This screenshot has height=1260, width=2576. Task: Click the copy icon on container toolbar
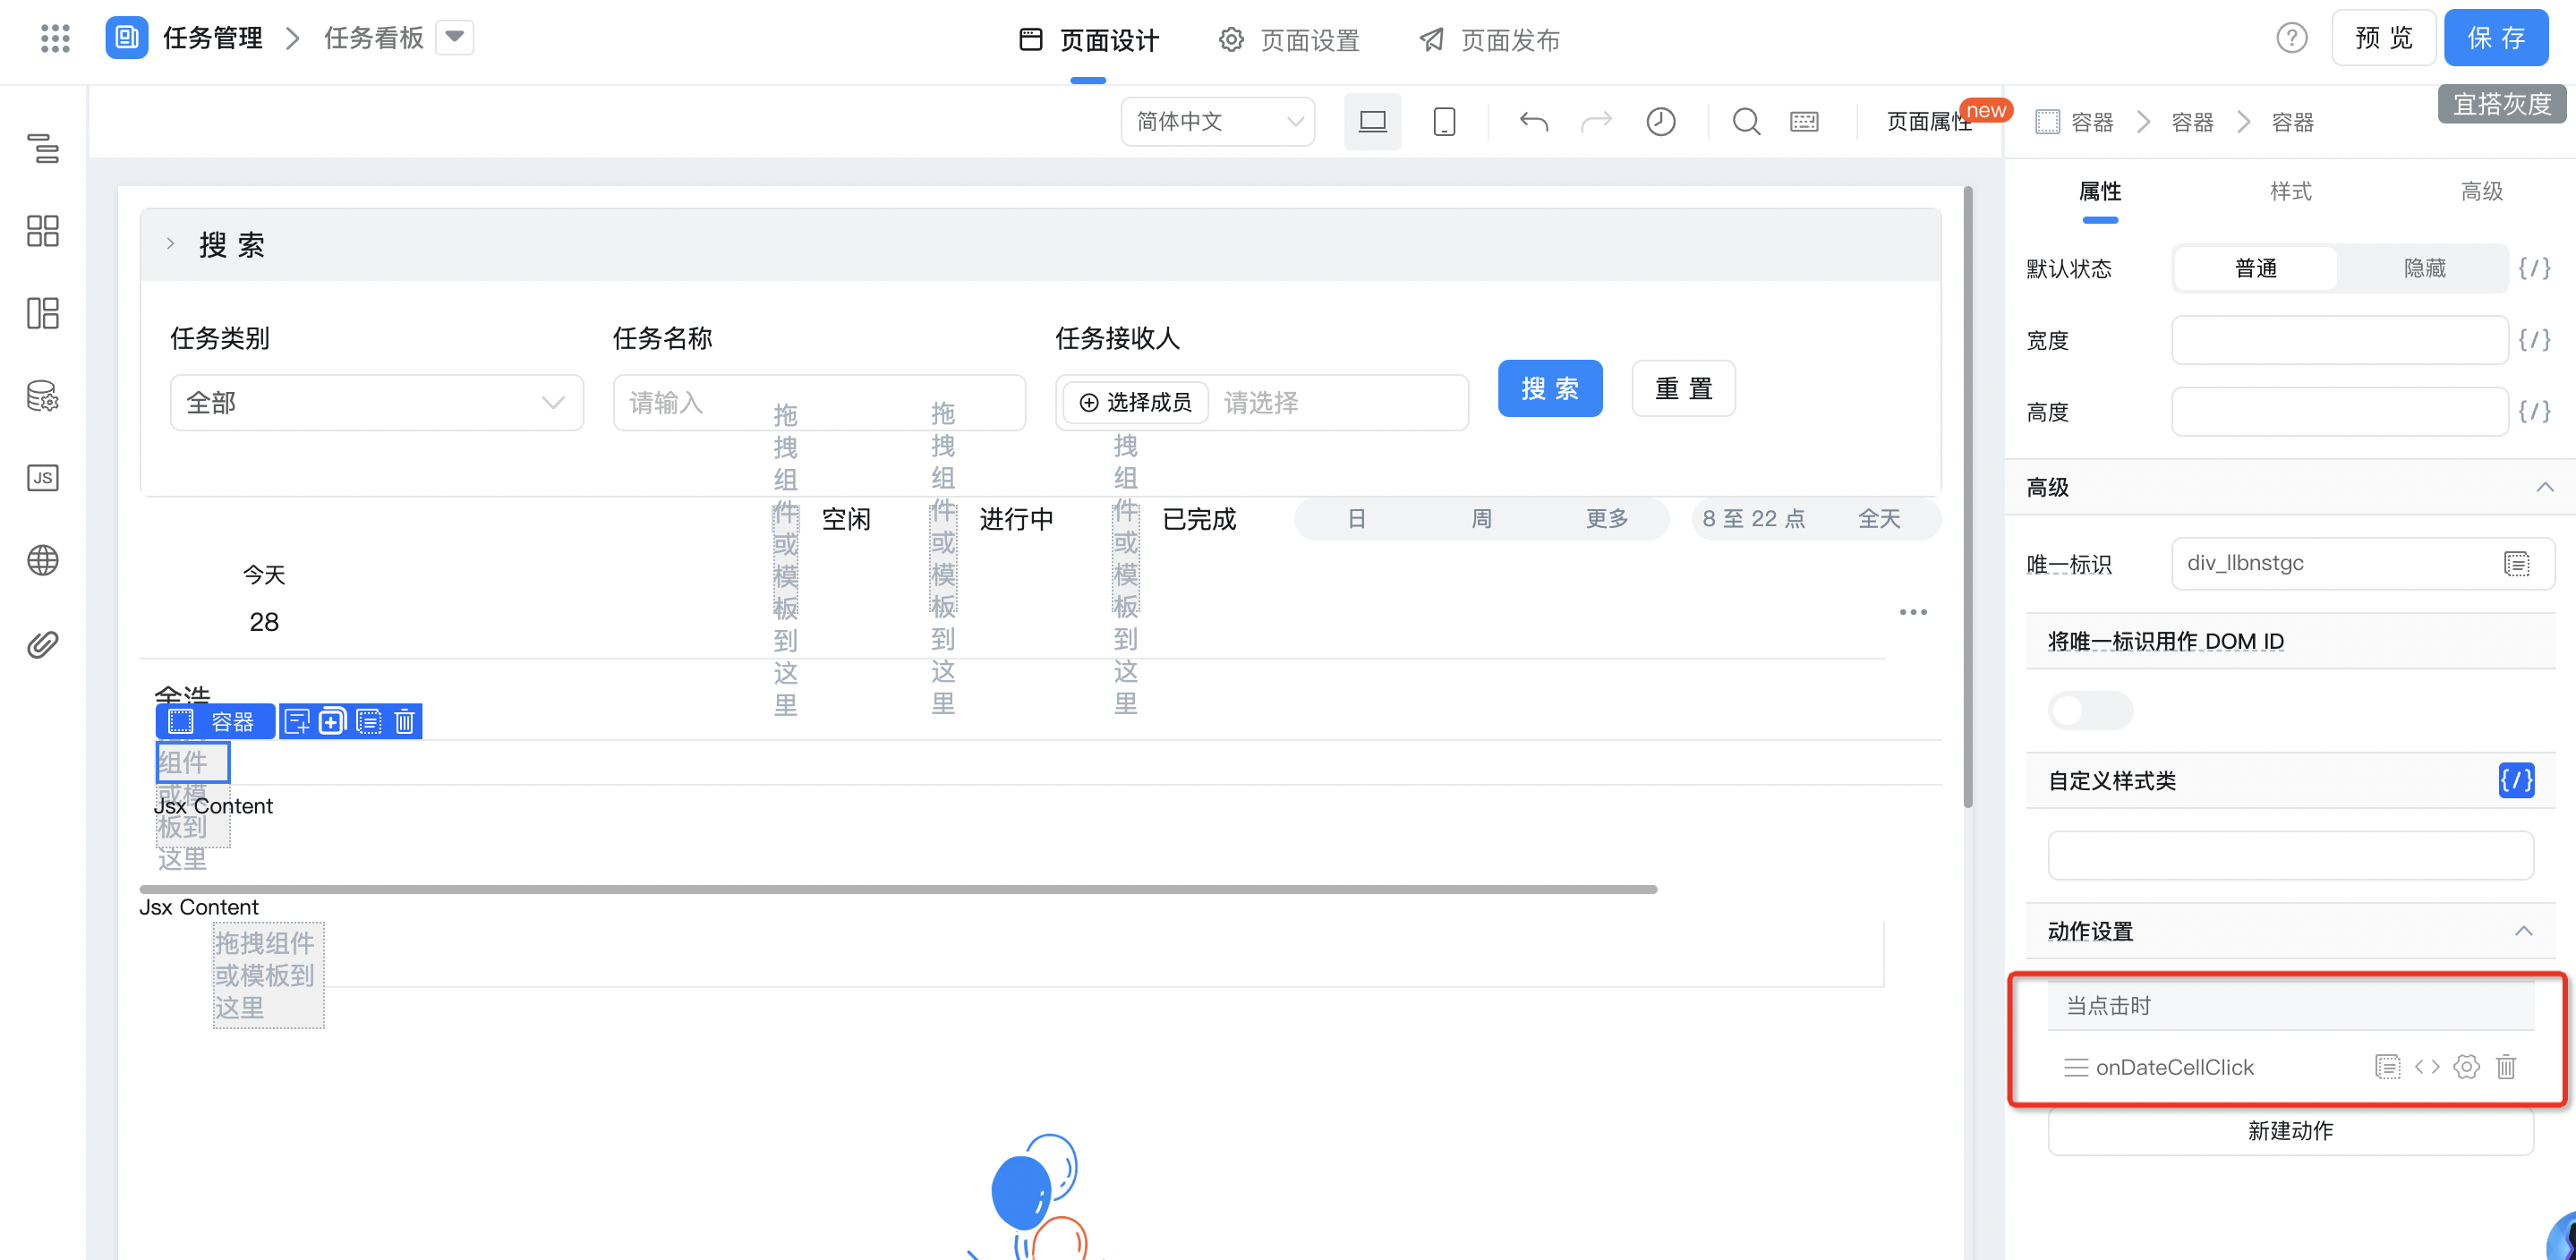pos(332,721)
